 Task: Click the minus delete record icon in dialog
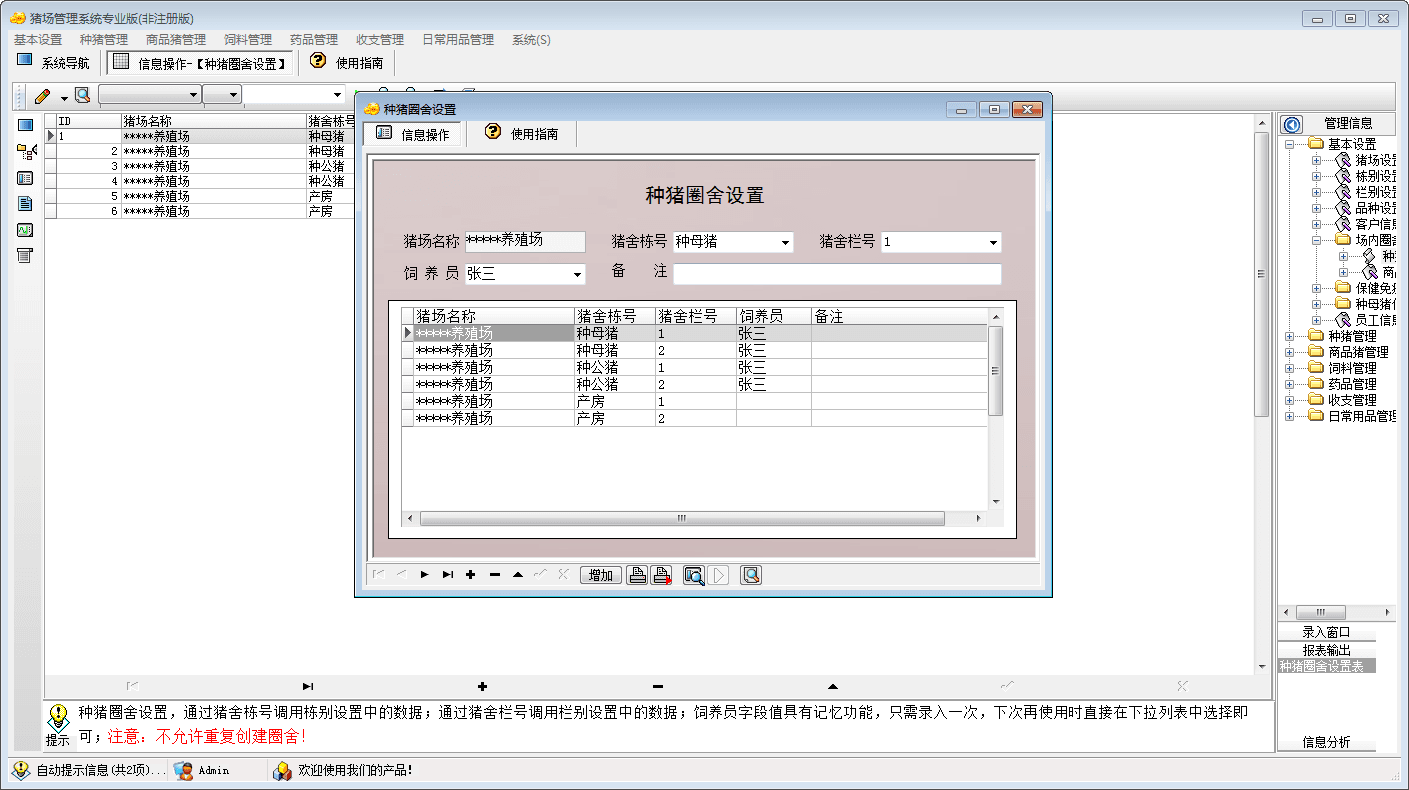pyautogui.click(x=494, y=575)
